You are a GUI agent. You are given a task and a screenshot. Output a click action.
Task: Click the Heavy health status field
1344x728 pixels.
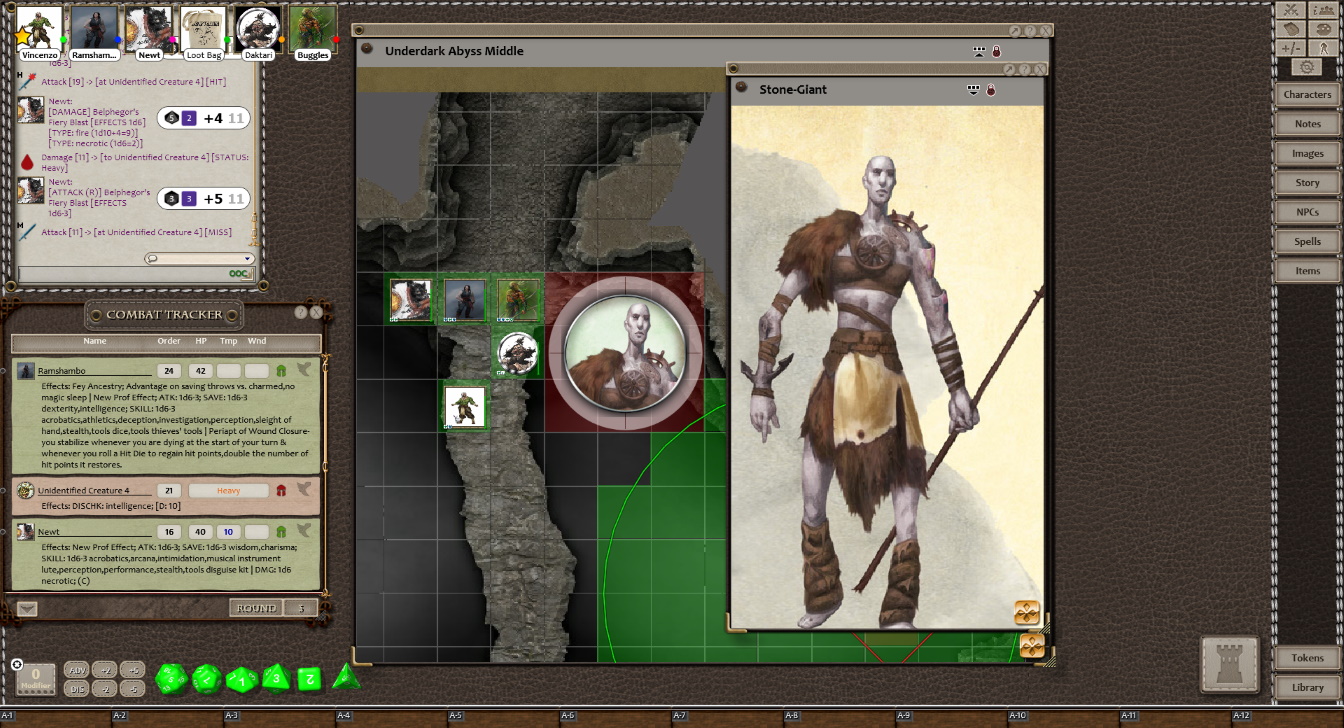pyautogui.click(x=228, y=491)
